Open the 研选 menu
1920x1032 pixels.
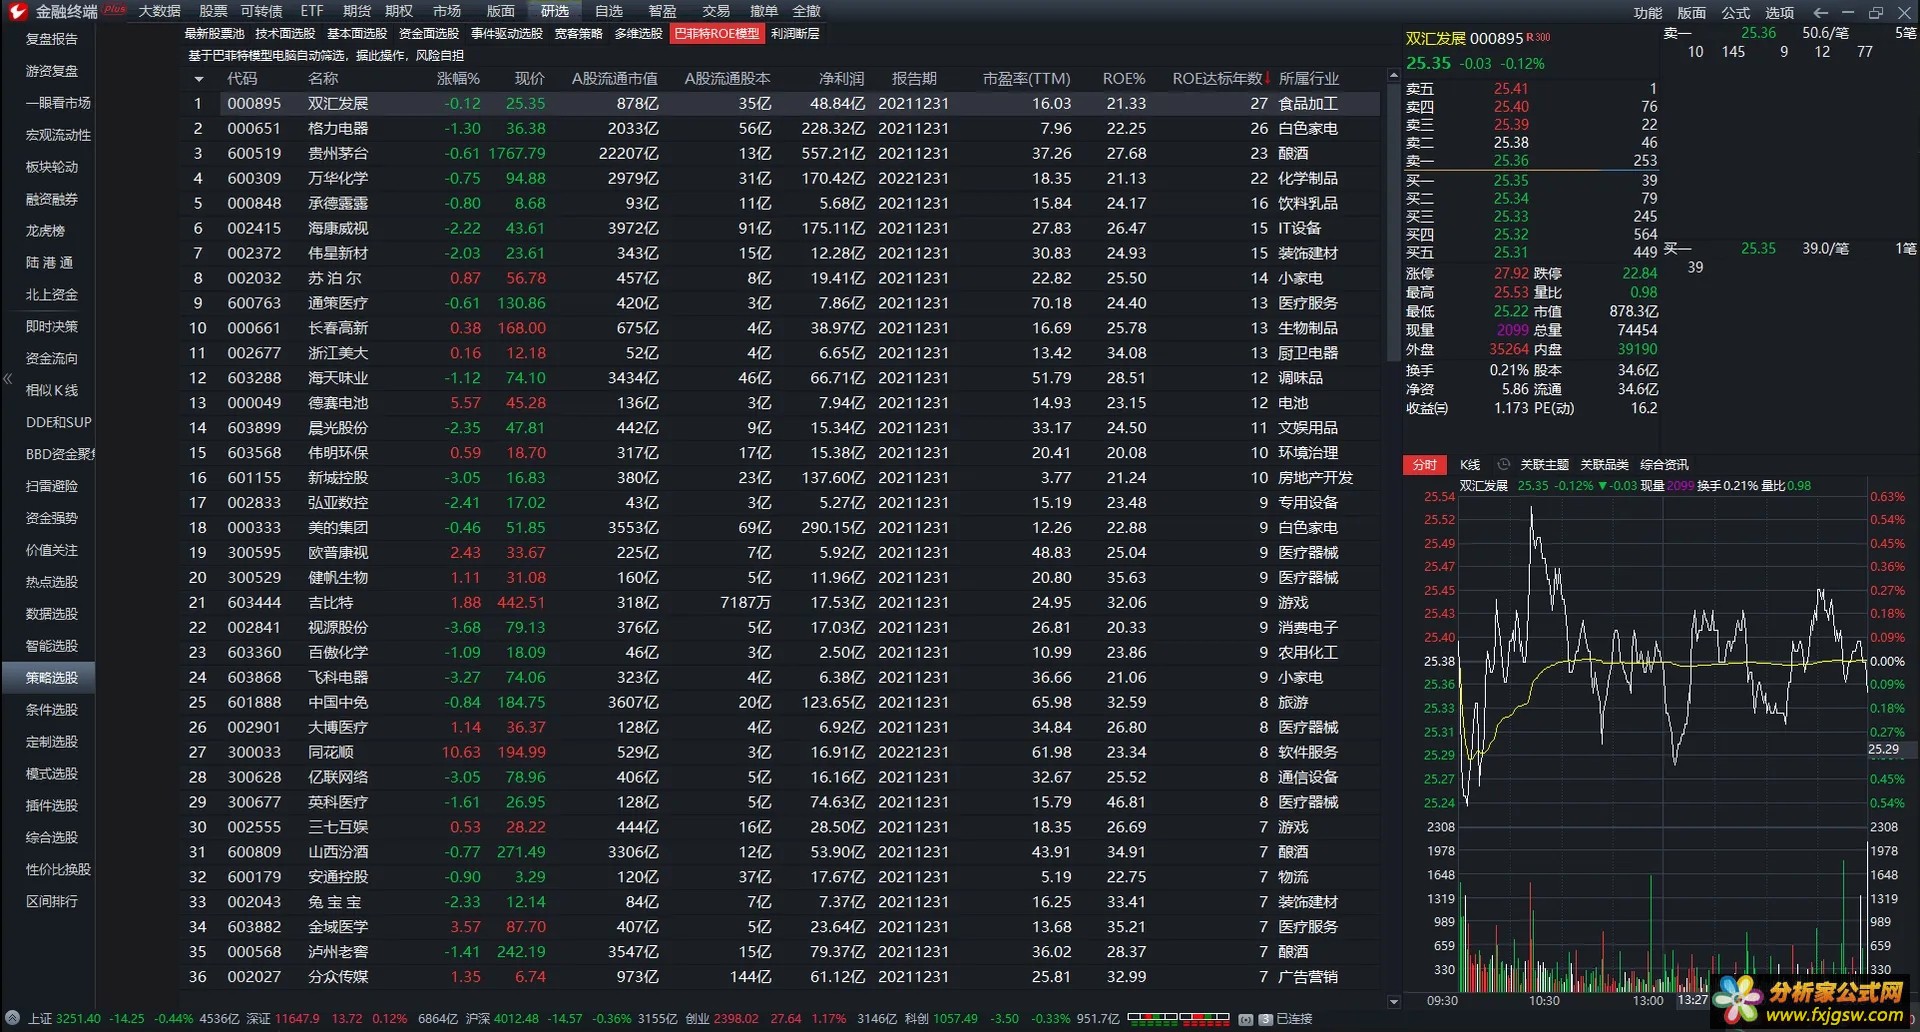554,11
